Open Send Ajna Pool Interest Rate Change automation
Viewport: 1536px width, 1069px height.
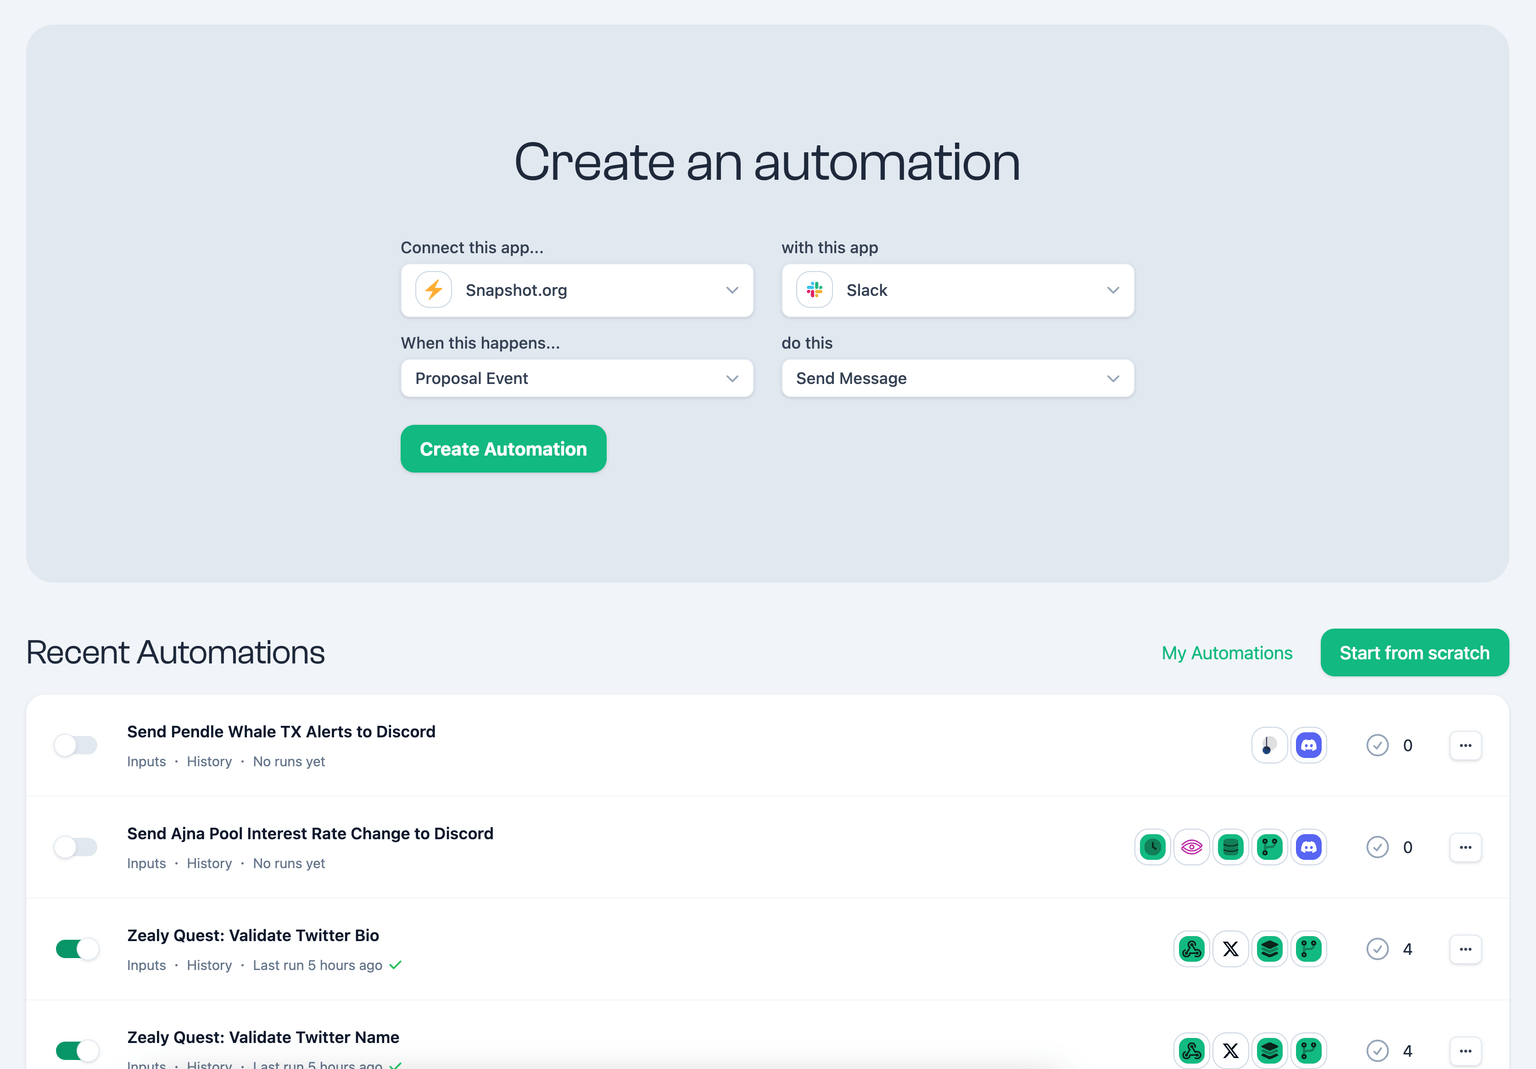tap(310, 834)
